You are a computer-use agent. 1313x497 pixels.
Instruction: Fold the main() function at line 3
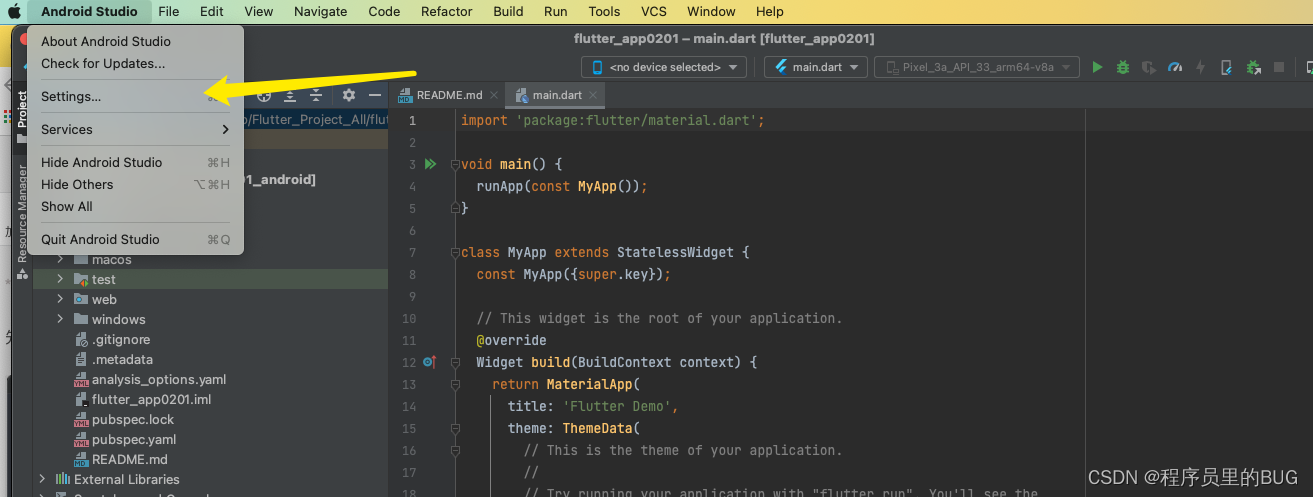pos(454,164)
